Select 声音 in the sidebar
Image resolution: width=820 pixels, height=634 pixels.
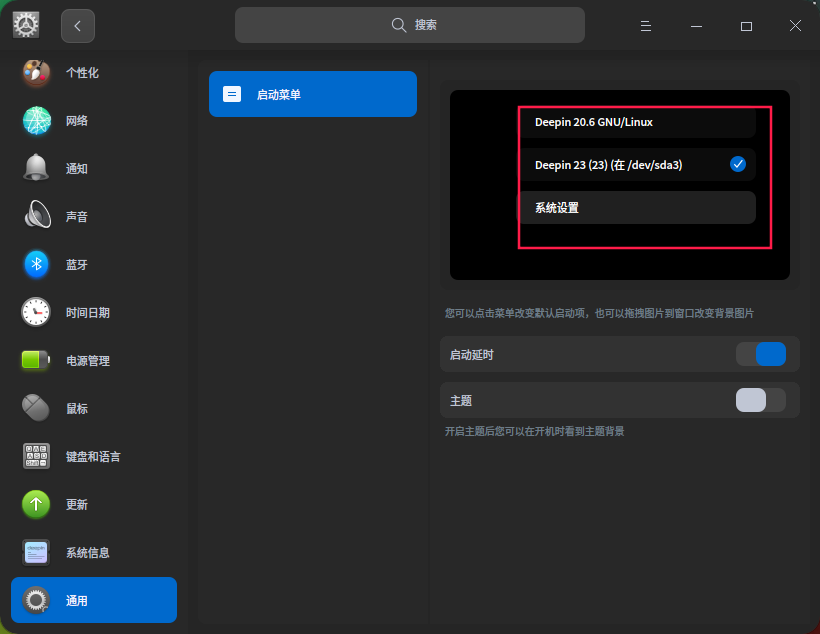coord(94,216)
